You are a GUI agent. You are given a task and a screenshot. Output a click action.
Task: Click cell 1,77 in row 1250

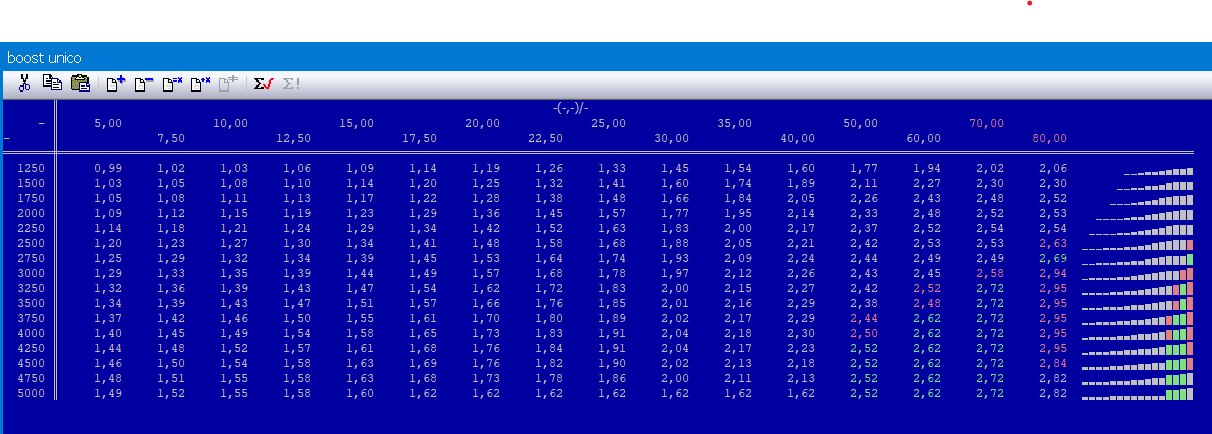point(864,168)
